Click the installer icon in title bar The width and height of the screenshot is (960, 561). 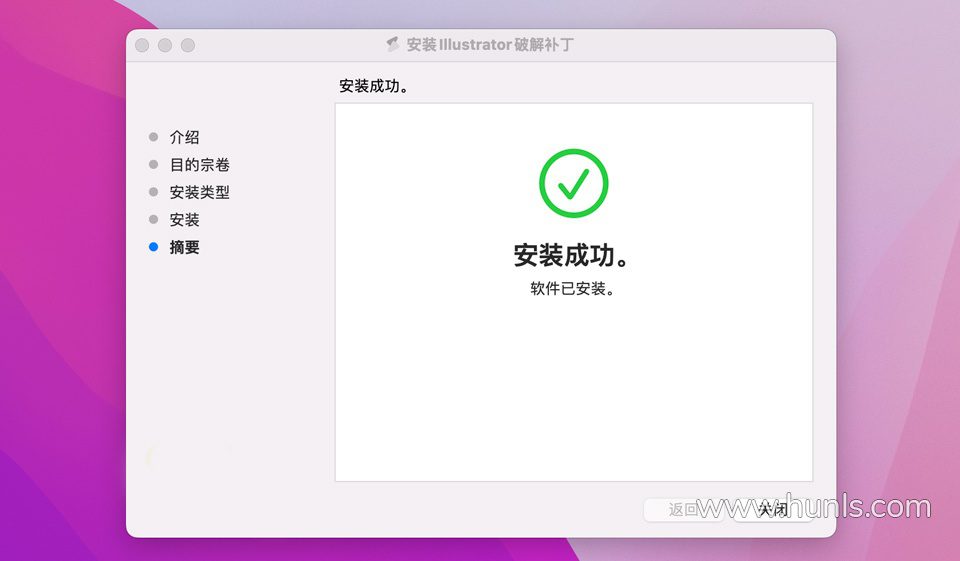392,44
